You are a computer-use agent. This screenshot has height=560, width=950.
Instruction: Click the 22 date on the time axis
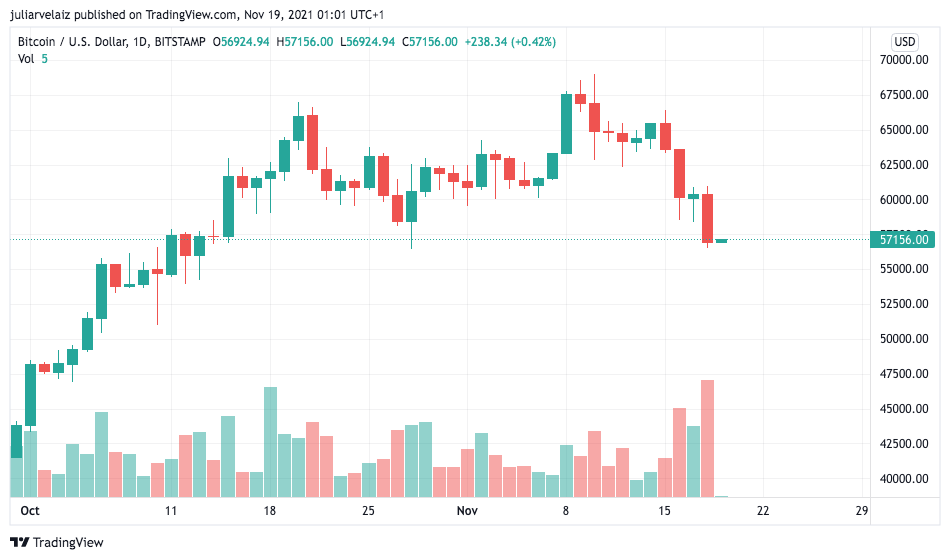pyautogui.click(x=762, y=511)
